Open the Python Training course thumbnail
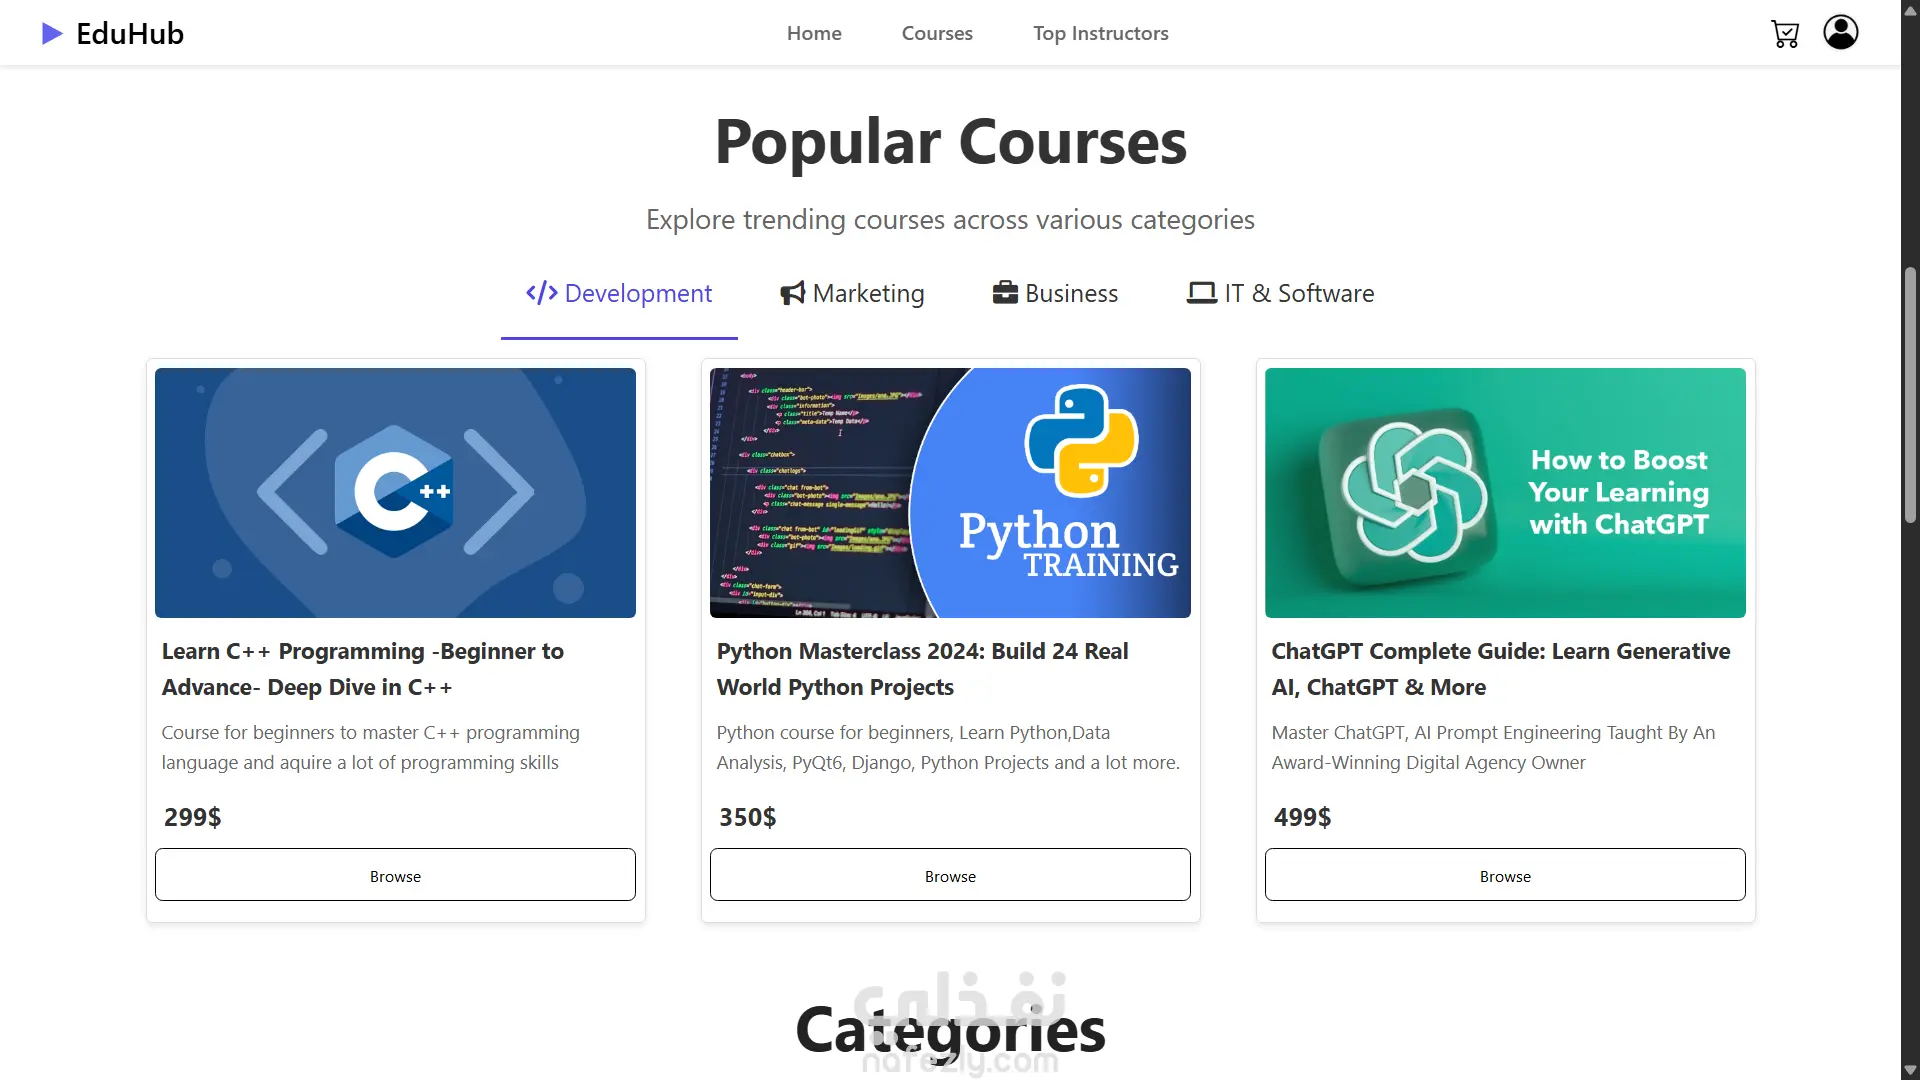 950,493
